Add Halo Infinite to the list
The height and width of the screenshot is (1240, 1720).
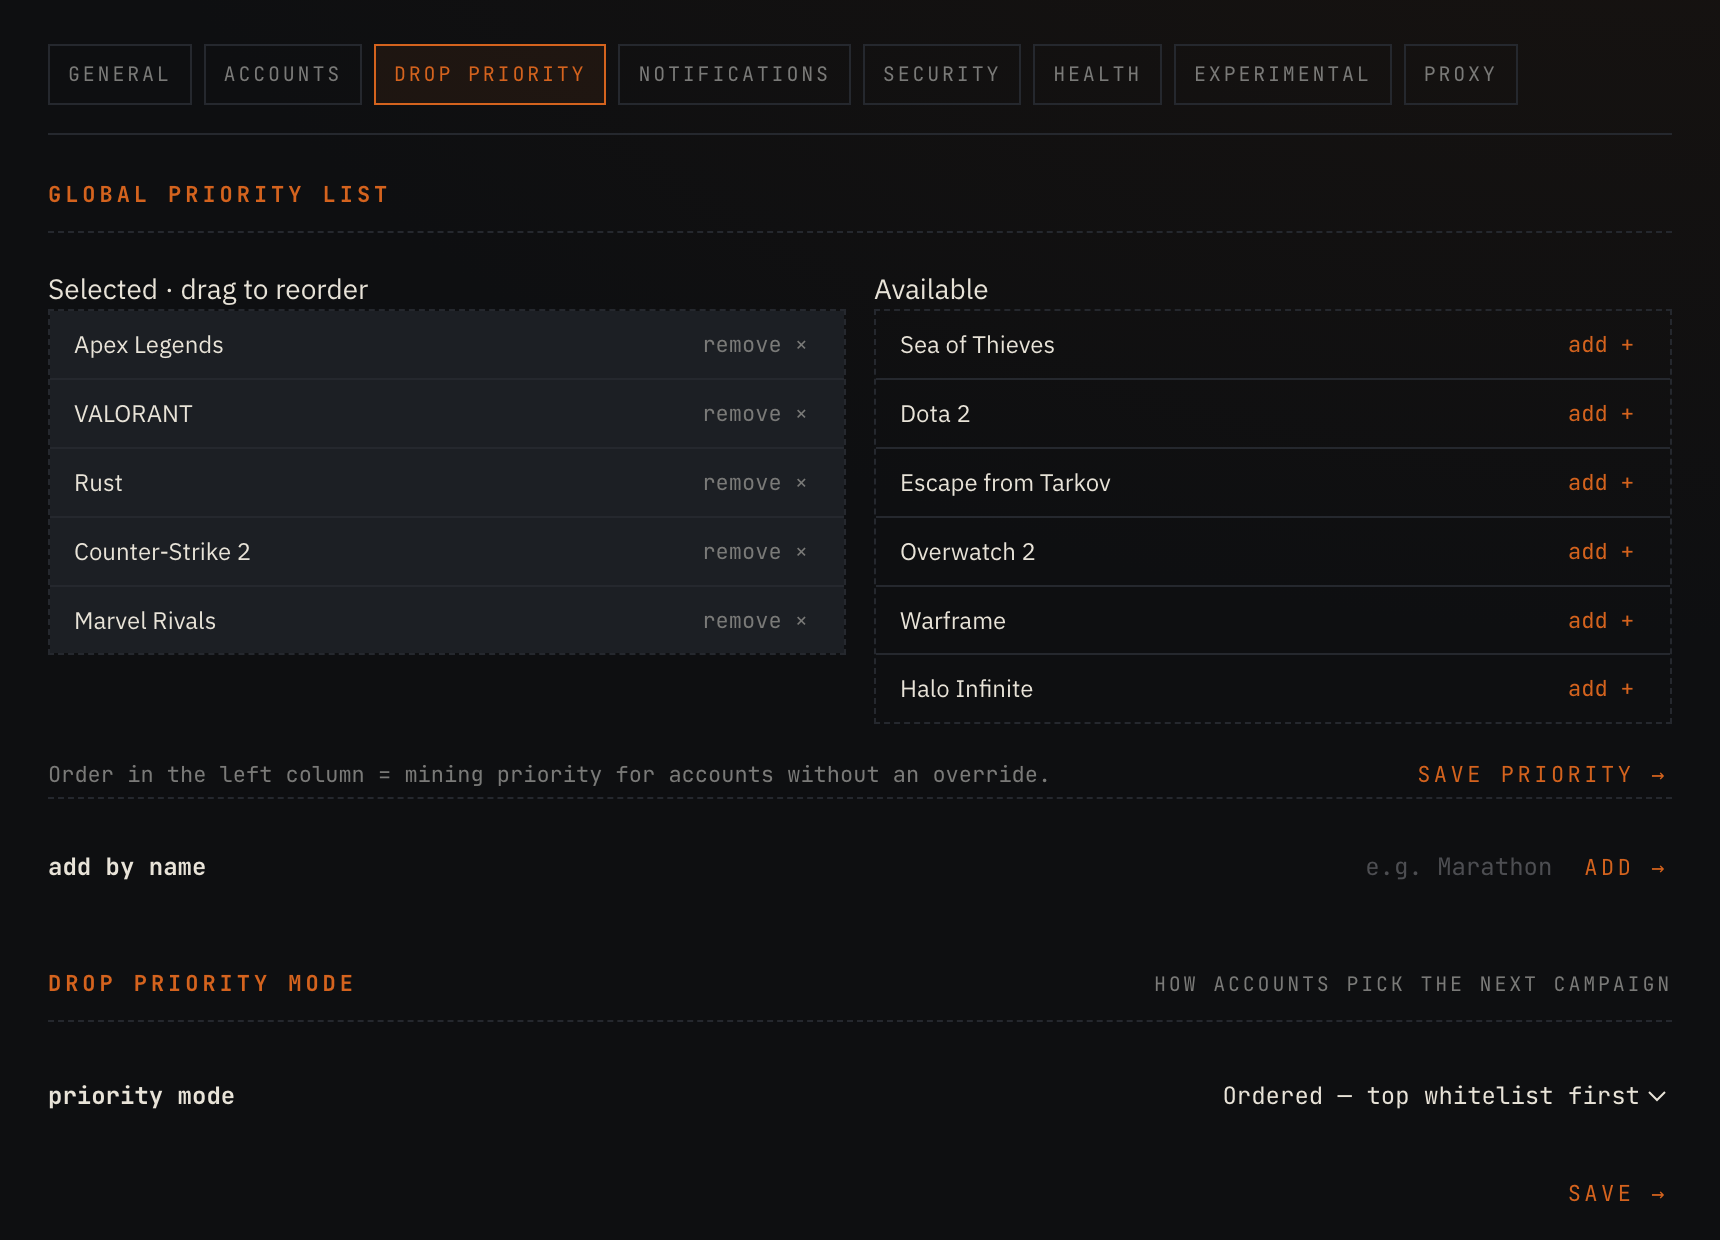[x=1600, y=689]
